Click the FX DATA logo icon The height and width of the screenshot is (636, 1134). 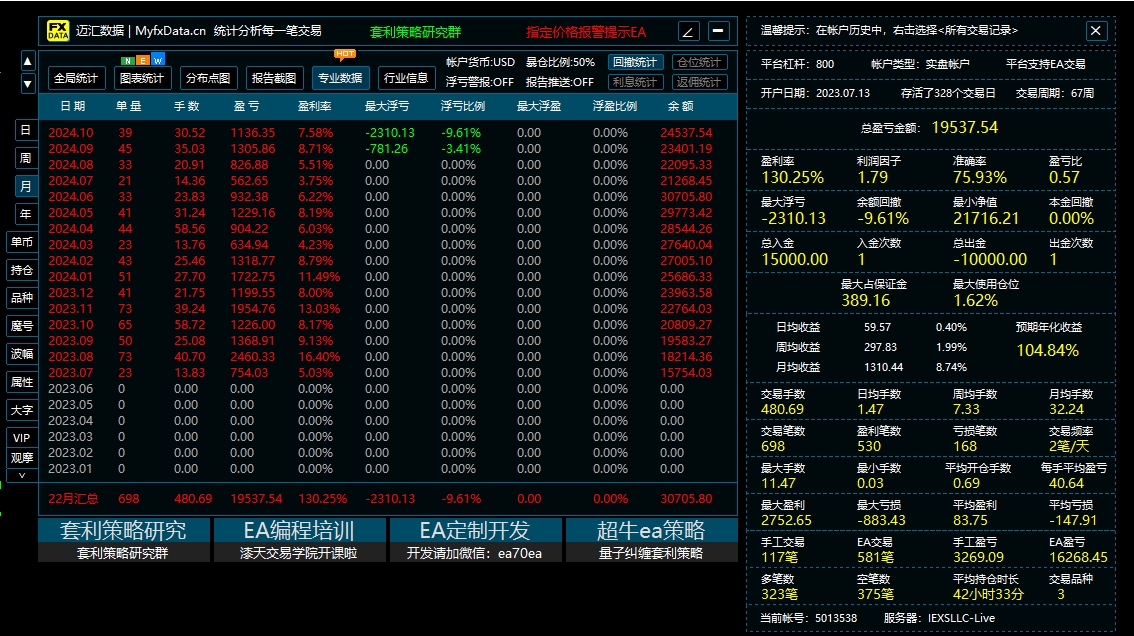(x=58, y=30)
